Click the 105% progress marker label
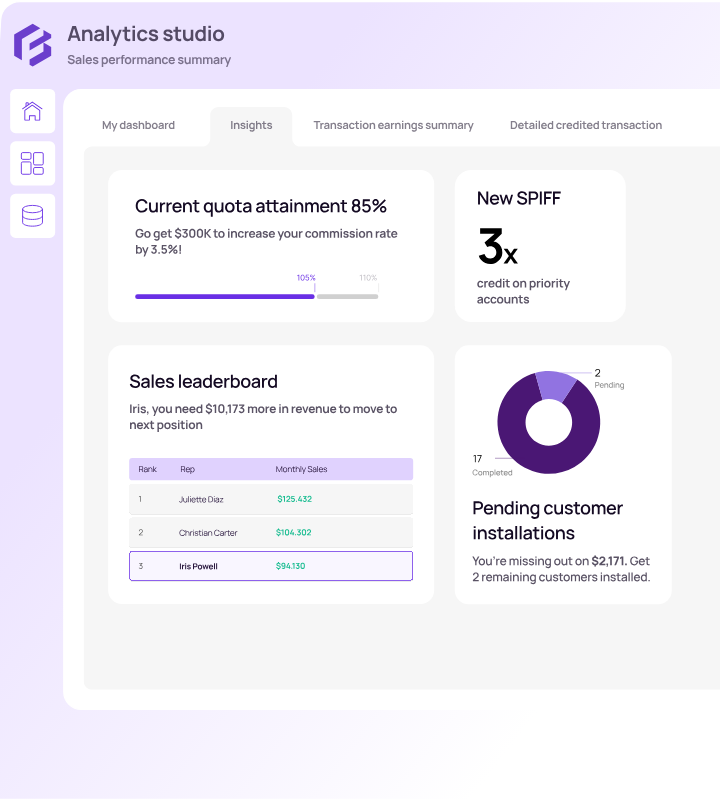 306,278
